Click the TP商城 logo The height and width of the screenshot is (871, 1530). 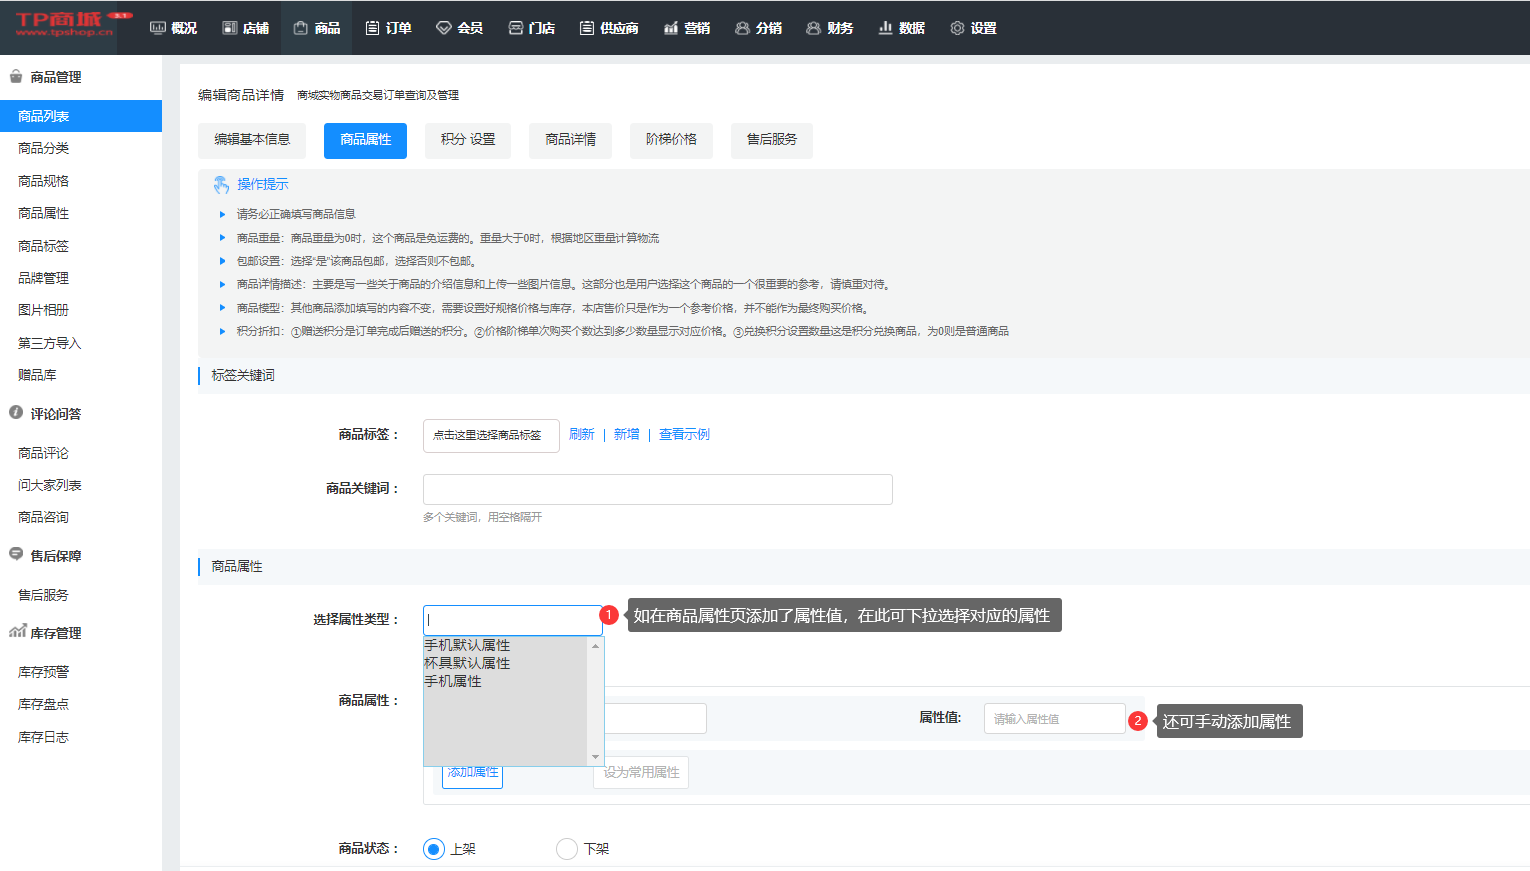point(64,25)
